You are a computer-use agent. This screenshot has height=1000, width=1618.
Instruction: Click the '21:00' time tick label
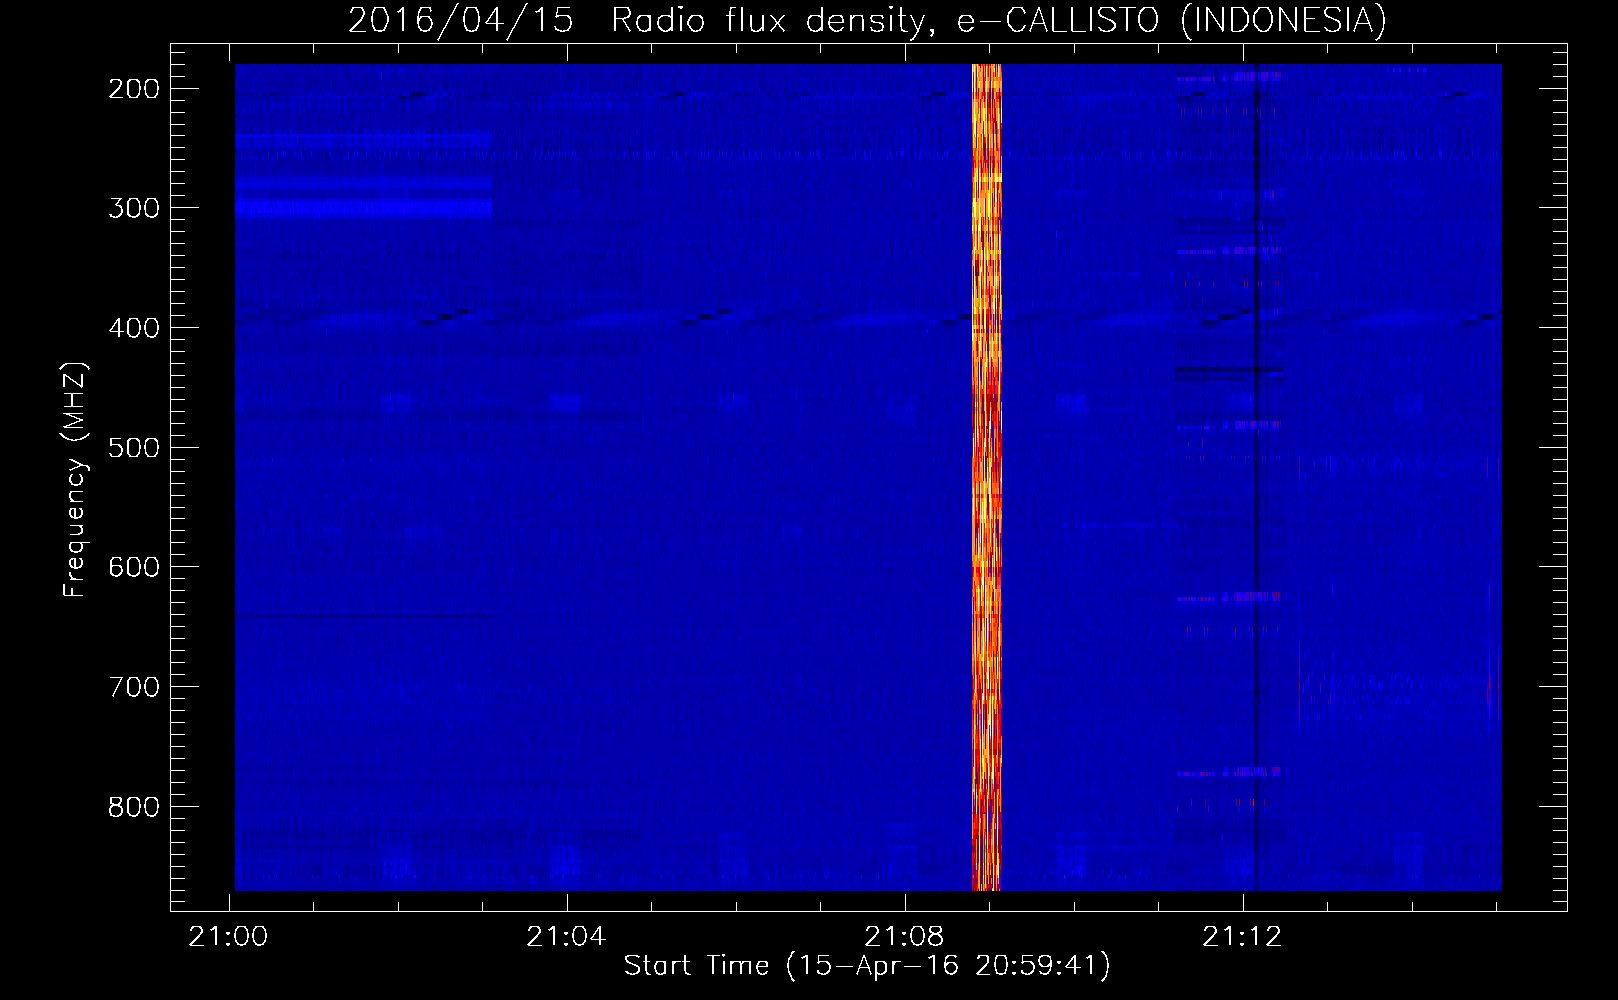[230, 937]
